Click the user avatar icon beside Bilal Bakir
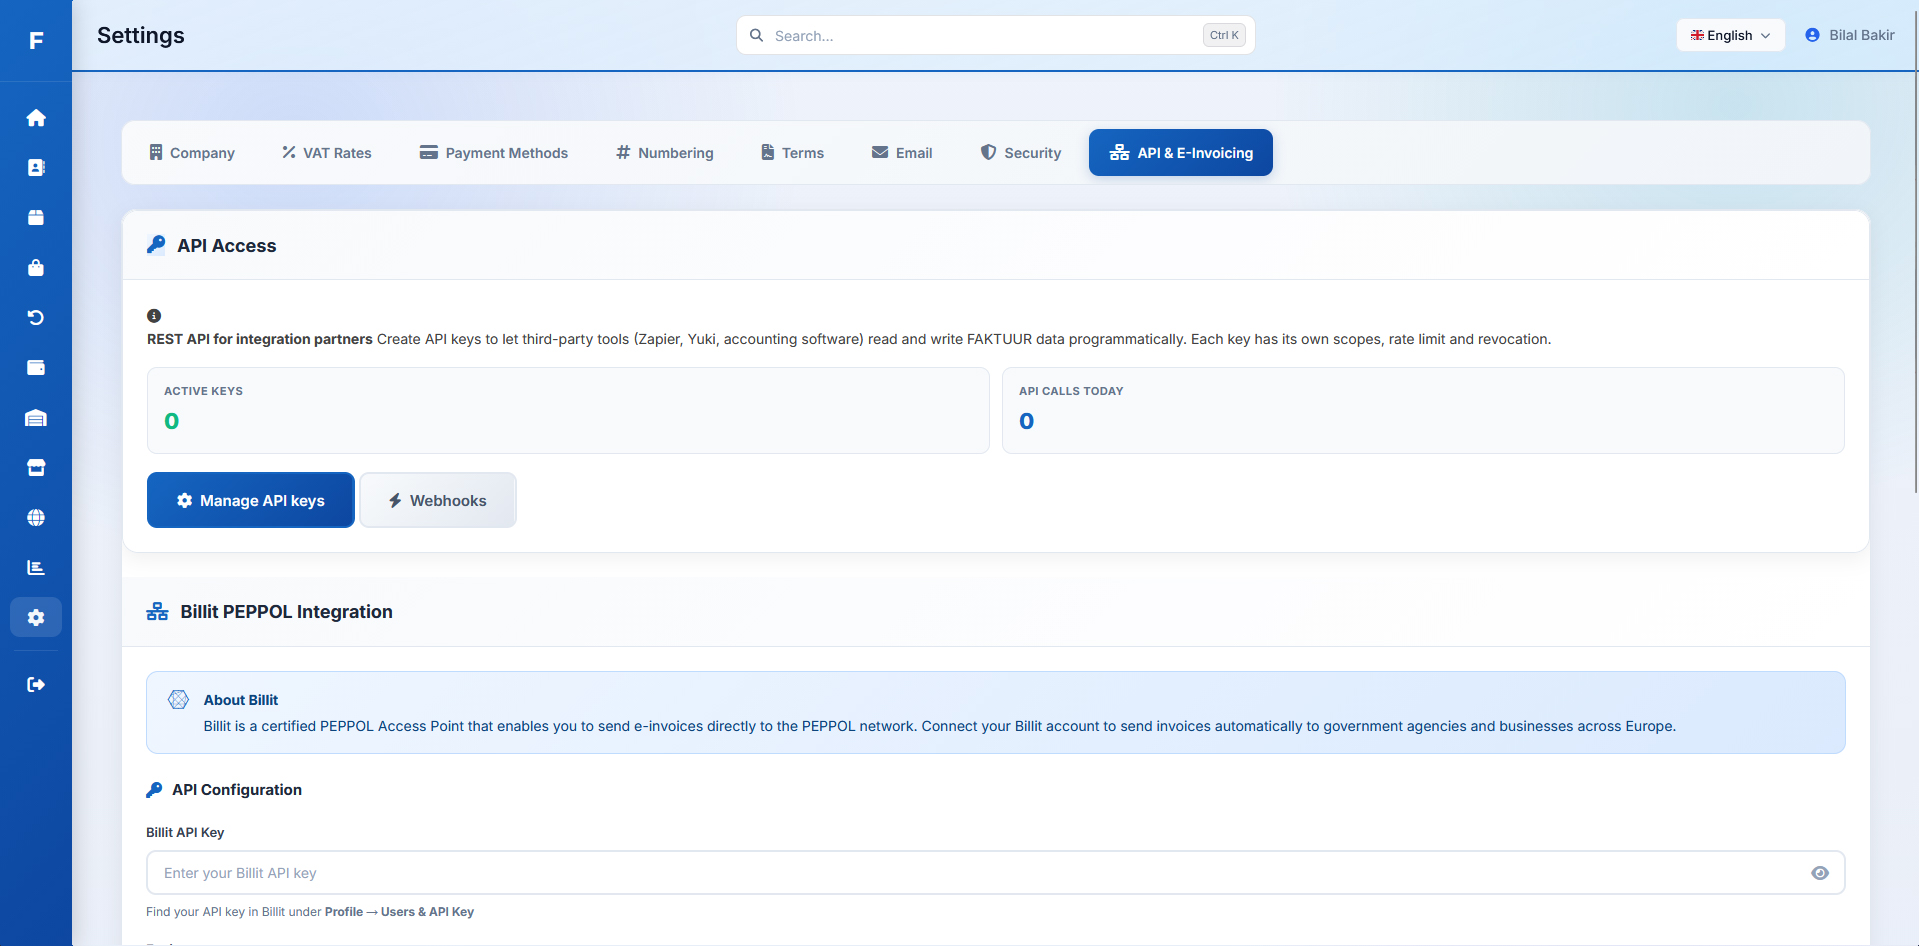The width and height of the screenshot is (1919, 946). pyautogui.click(x=1812, y=35)
